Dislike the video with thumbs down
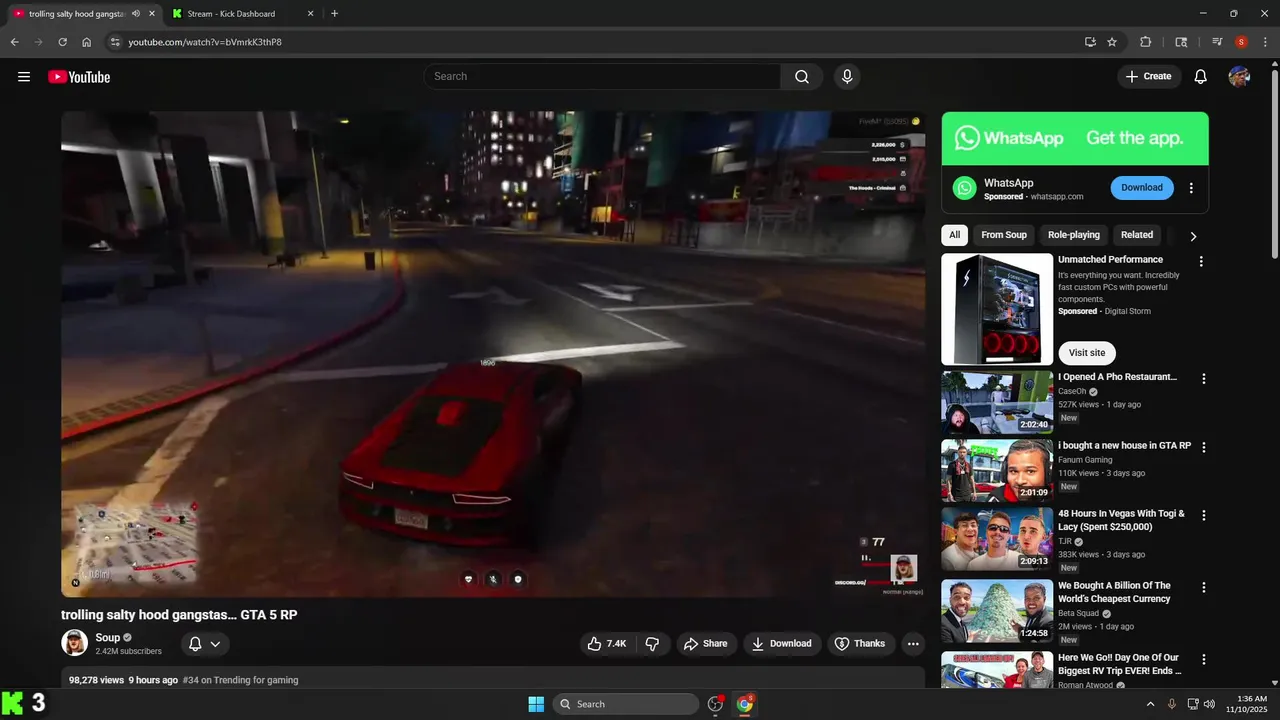Image resolution: width=1280 pixels, height=720 pixels. point(652,644)
